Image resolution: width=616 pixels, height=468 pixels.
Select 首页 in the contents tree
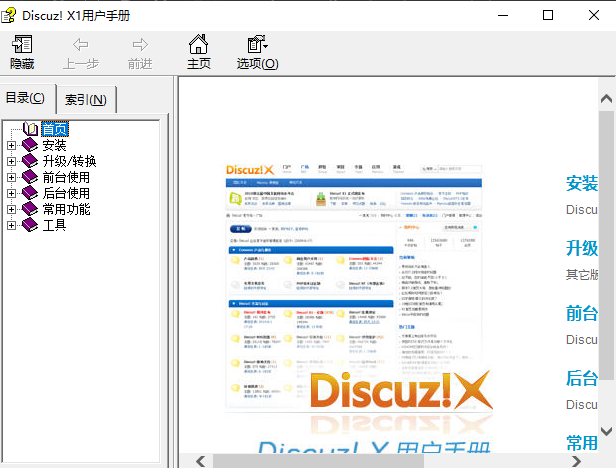[55, 129]
